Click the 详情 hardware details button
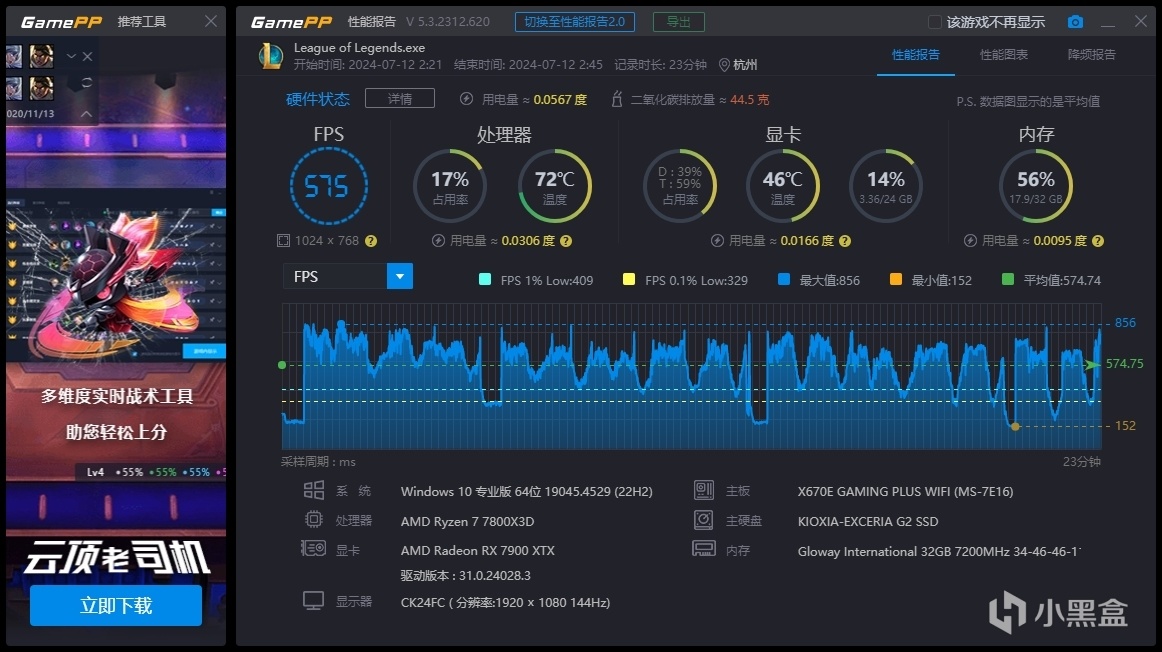Image resolution: width=1162 pixels, height=652 pixels. (x=400, y=99)
